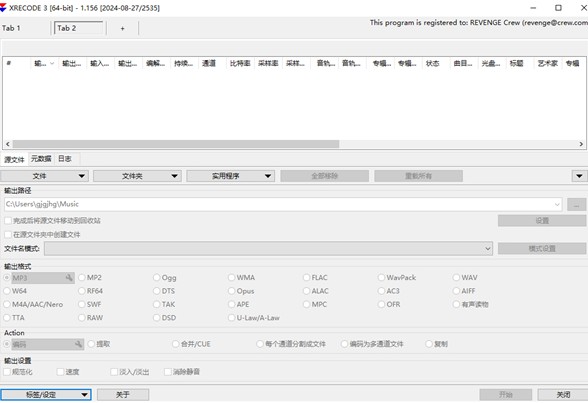The width and height of the screenshot is (588, 403).
Task: Select 编码为多通道文件 action
Action: (x=372, y=344)
